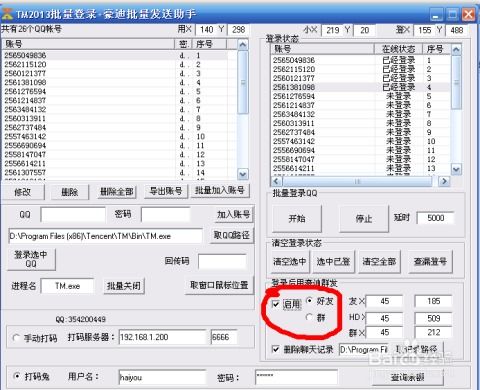Viewport: 480px width, 390px height.
Task: Click the 批量加入账号 button
Action: (x=220, y=191)
